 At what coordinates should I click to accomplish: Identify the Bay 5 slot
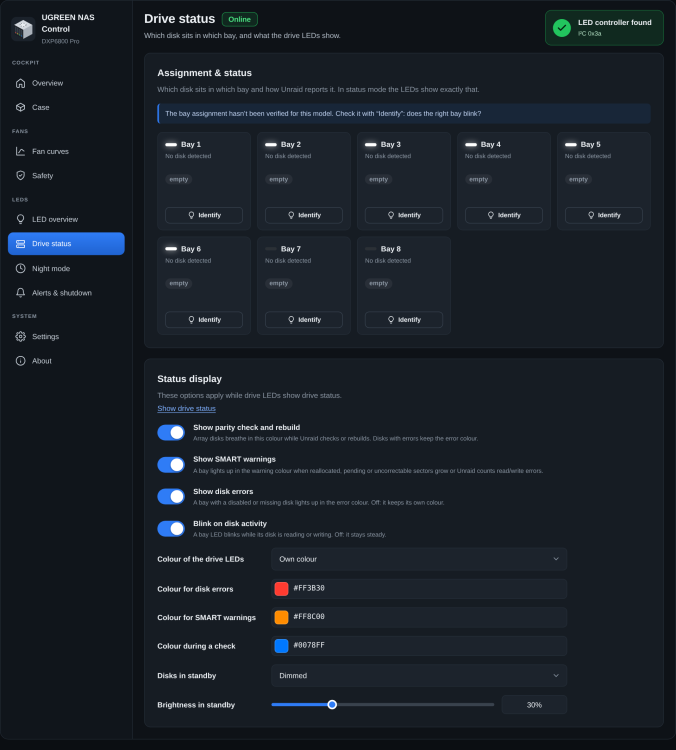(604, 215)
